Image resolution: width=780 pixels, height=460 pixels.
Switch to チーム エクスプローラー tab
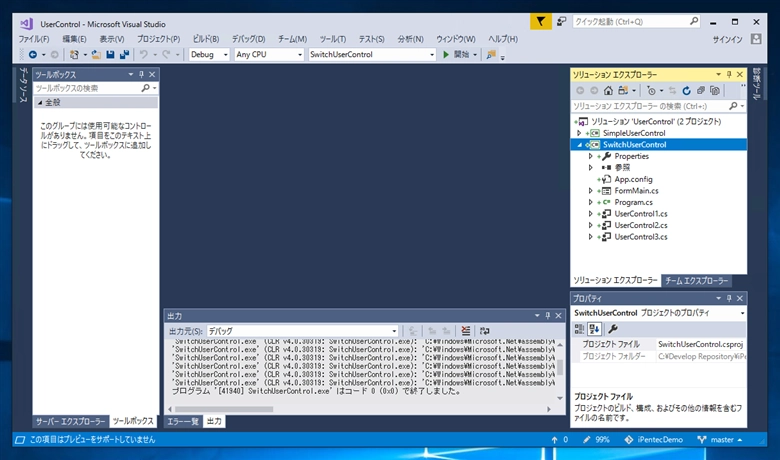(696, 280)
